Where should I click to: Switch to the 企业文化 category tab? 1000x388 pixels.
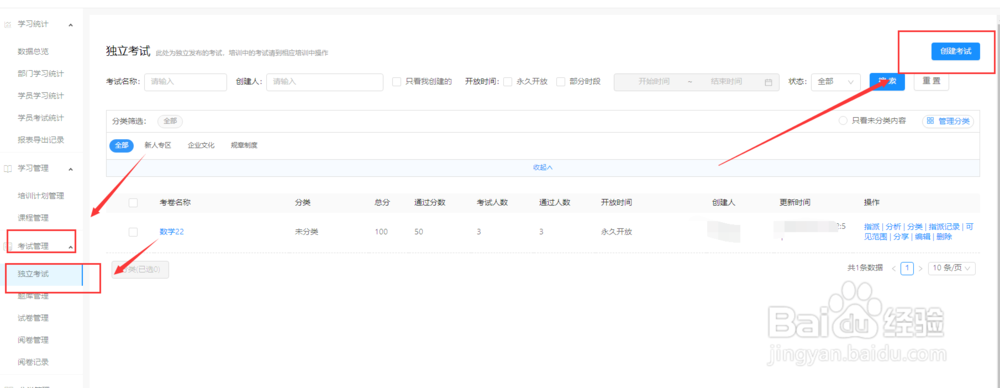[x=201, y=146]
